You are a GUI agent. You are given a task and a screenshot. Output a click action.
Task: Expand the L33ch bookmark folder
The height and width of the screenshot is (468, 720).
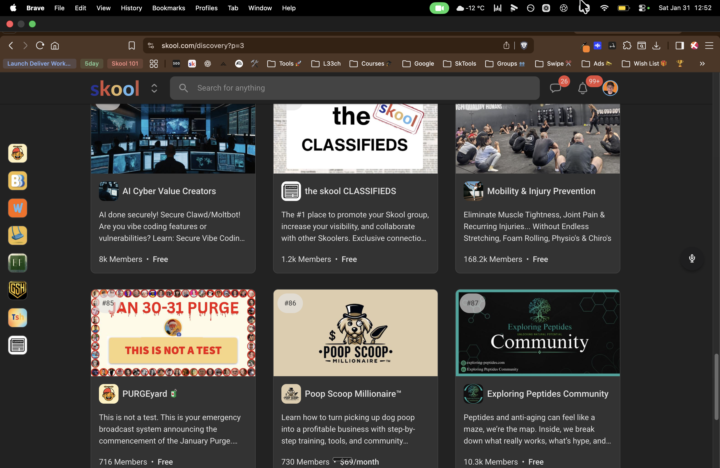point(326,63)
